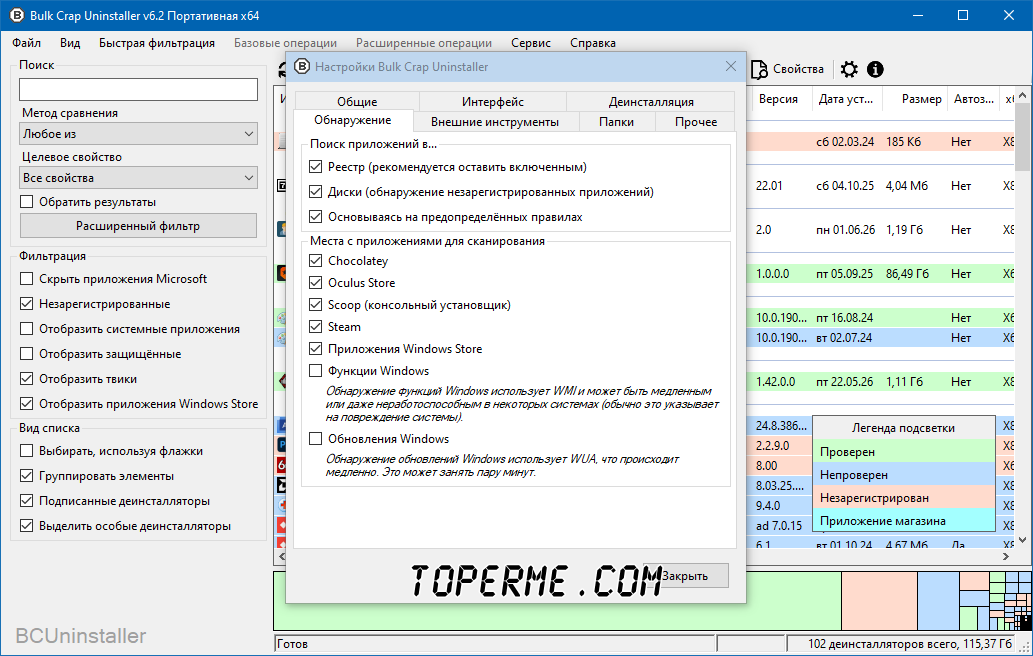Image resolution: width=1033 pixels, height=656 pixels.
Task: Toggle Основываясь на предопределённых правилах checkbox
Action: 316,217
